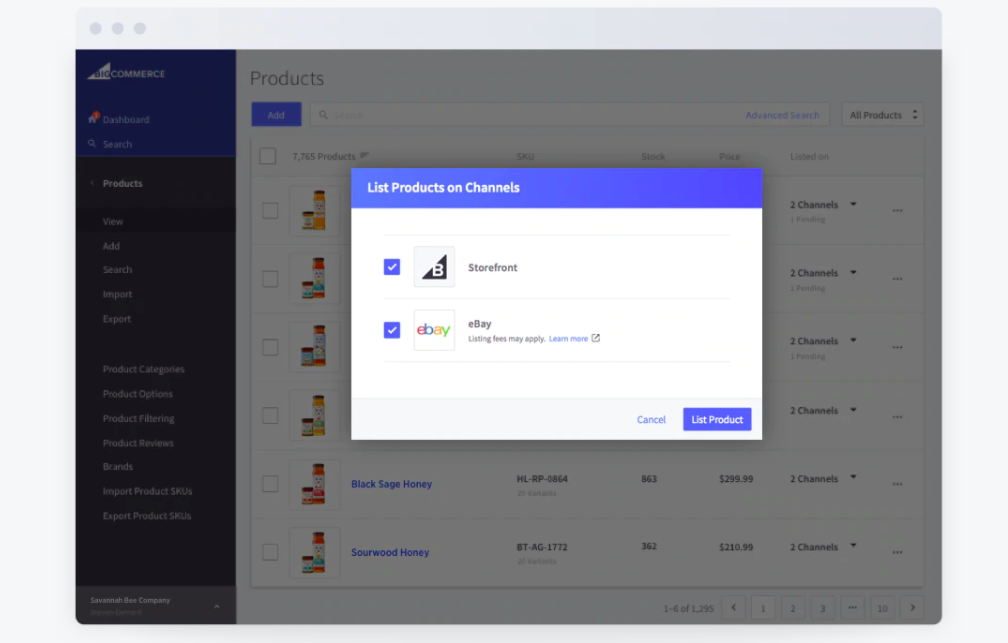Click the search field magnifier icon
Screen dimensions: 1008x643
point(323,114)
